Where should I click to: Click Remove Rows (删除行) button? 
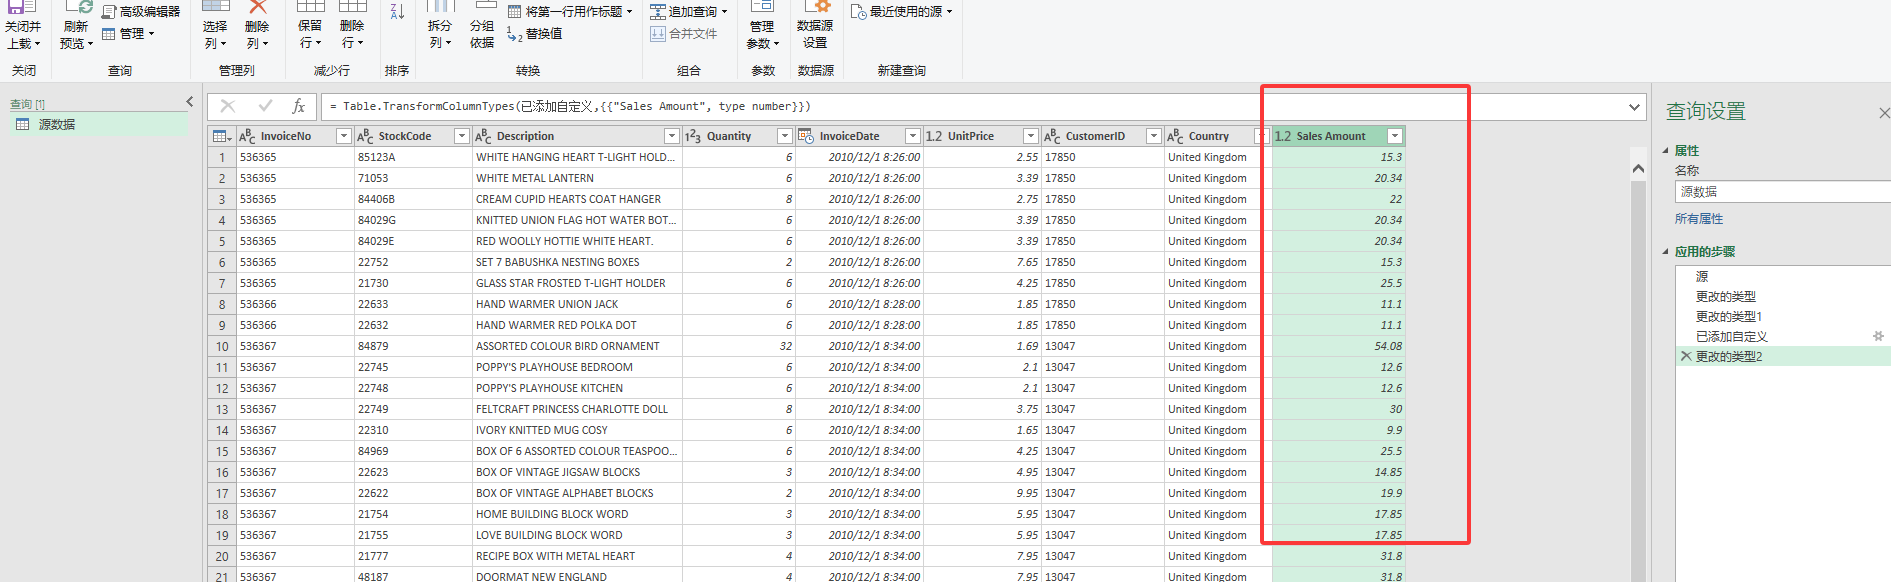(352, 27)
